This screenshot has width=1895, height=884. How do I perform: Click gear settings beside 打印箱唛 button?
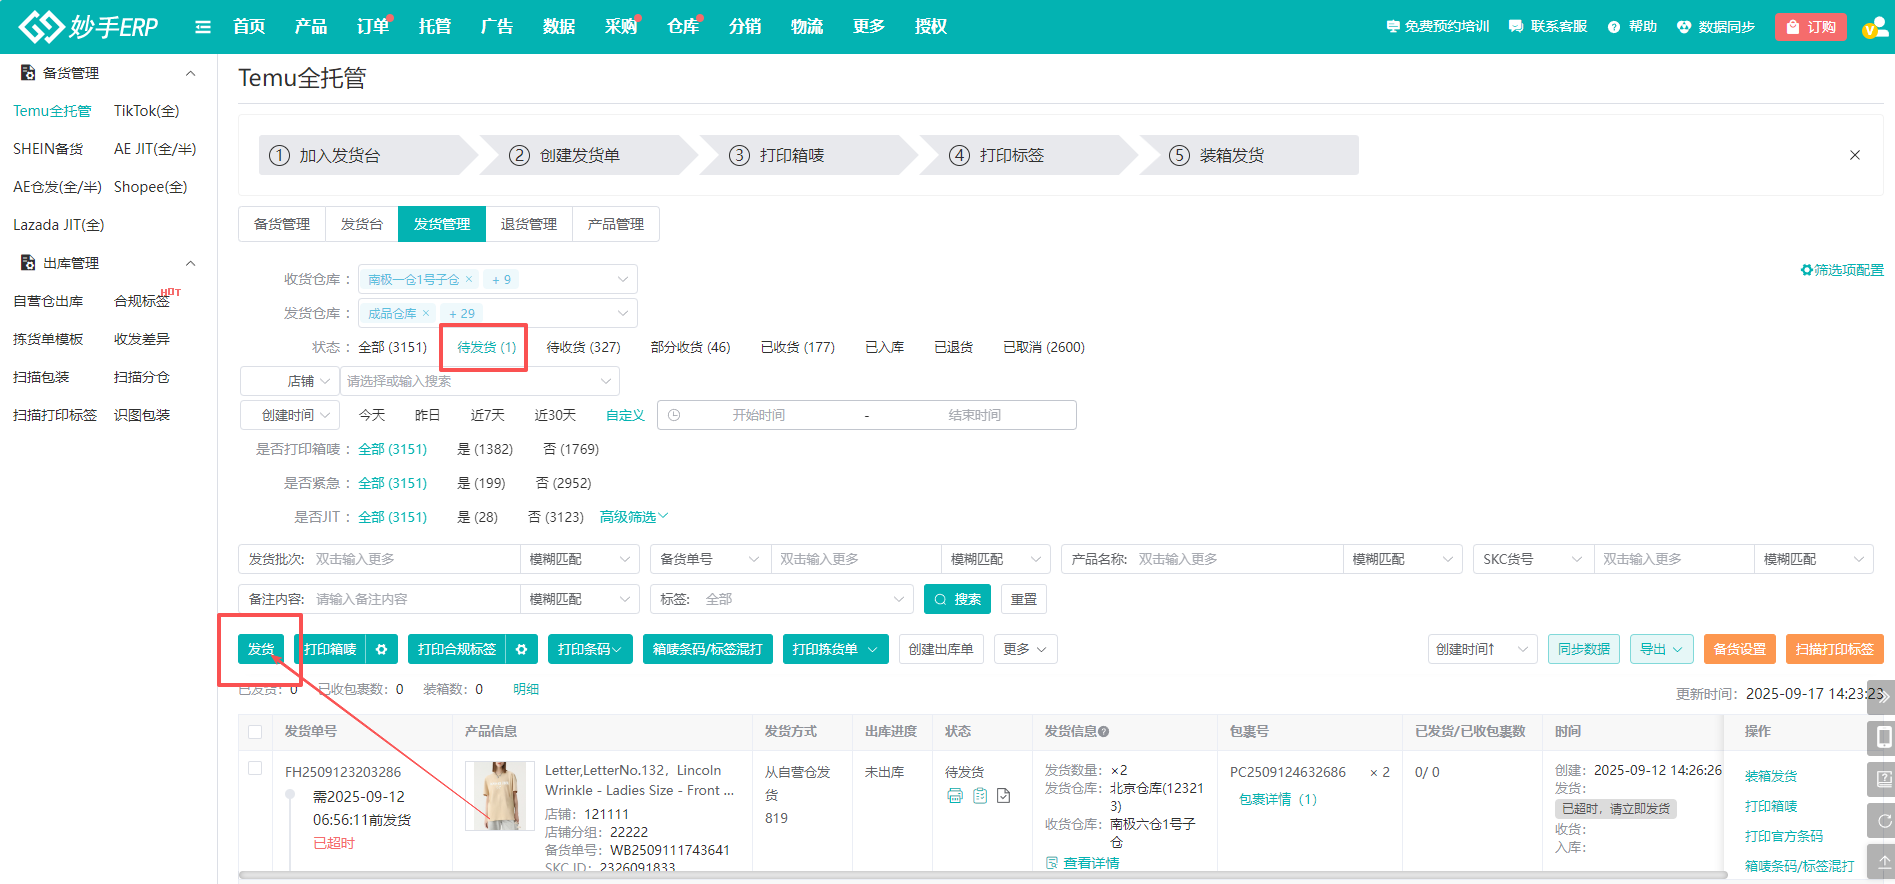click(x=381, y=650)
